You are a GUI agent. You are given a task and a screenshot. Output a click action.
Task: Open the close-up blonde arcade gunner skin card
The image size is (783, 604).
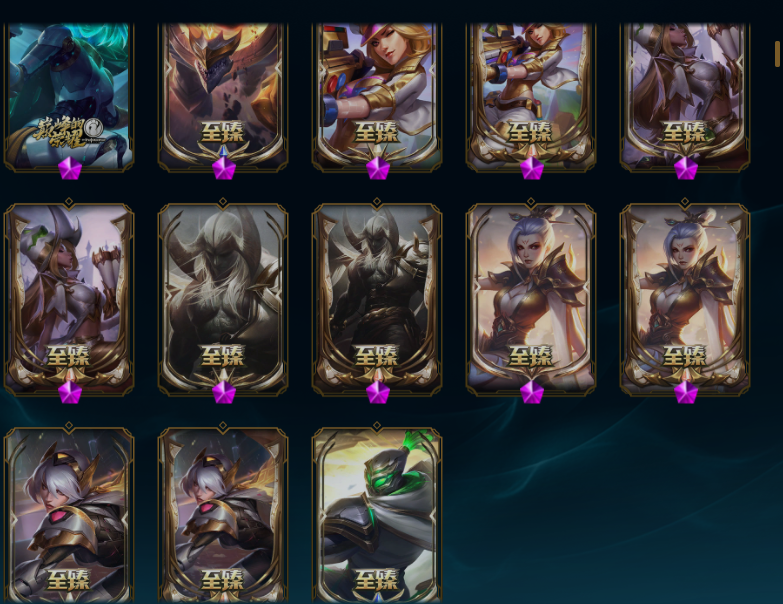[x=377, y=96]
